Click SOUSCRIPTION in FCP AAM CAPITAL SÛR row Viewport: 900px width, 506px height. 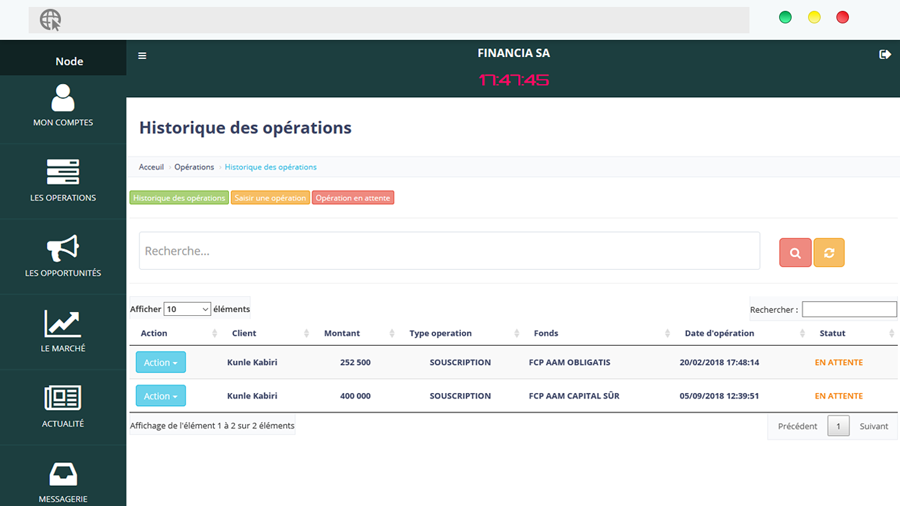tap(460, 396)
